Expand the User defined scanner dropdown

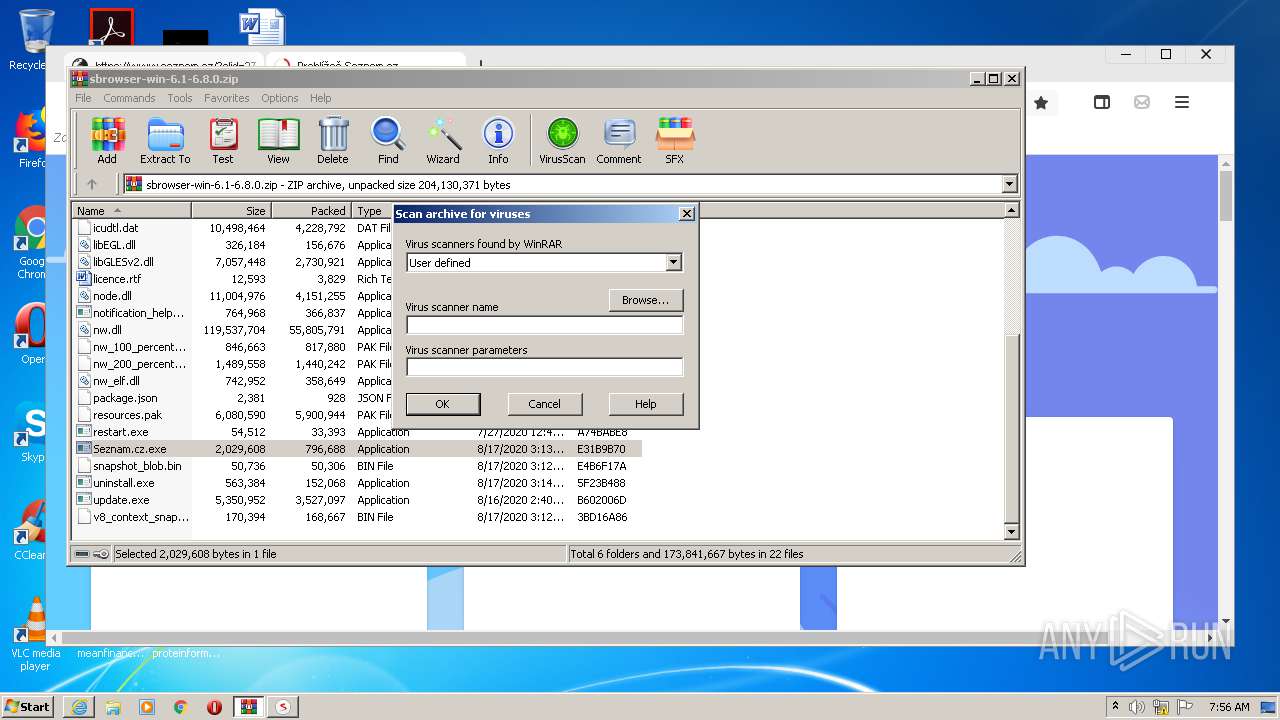coord(673,263)
